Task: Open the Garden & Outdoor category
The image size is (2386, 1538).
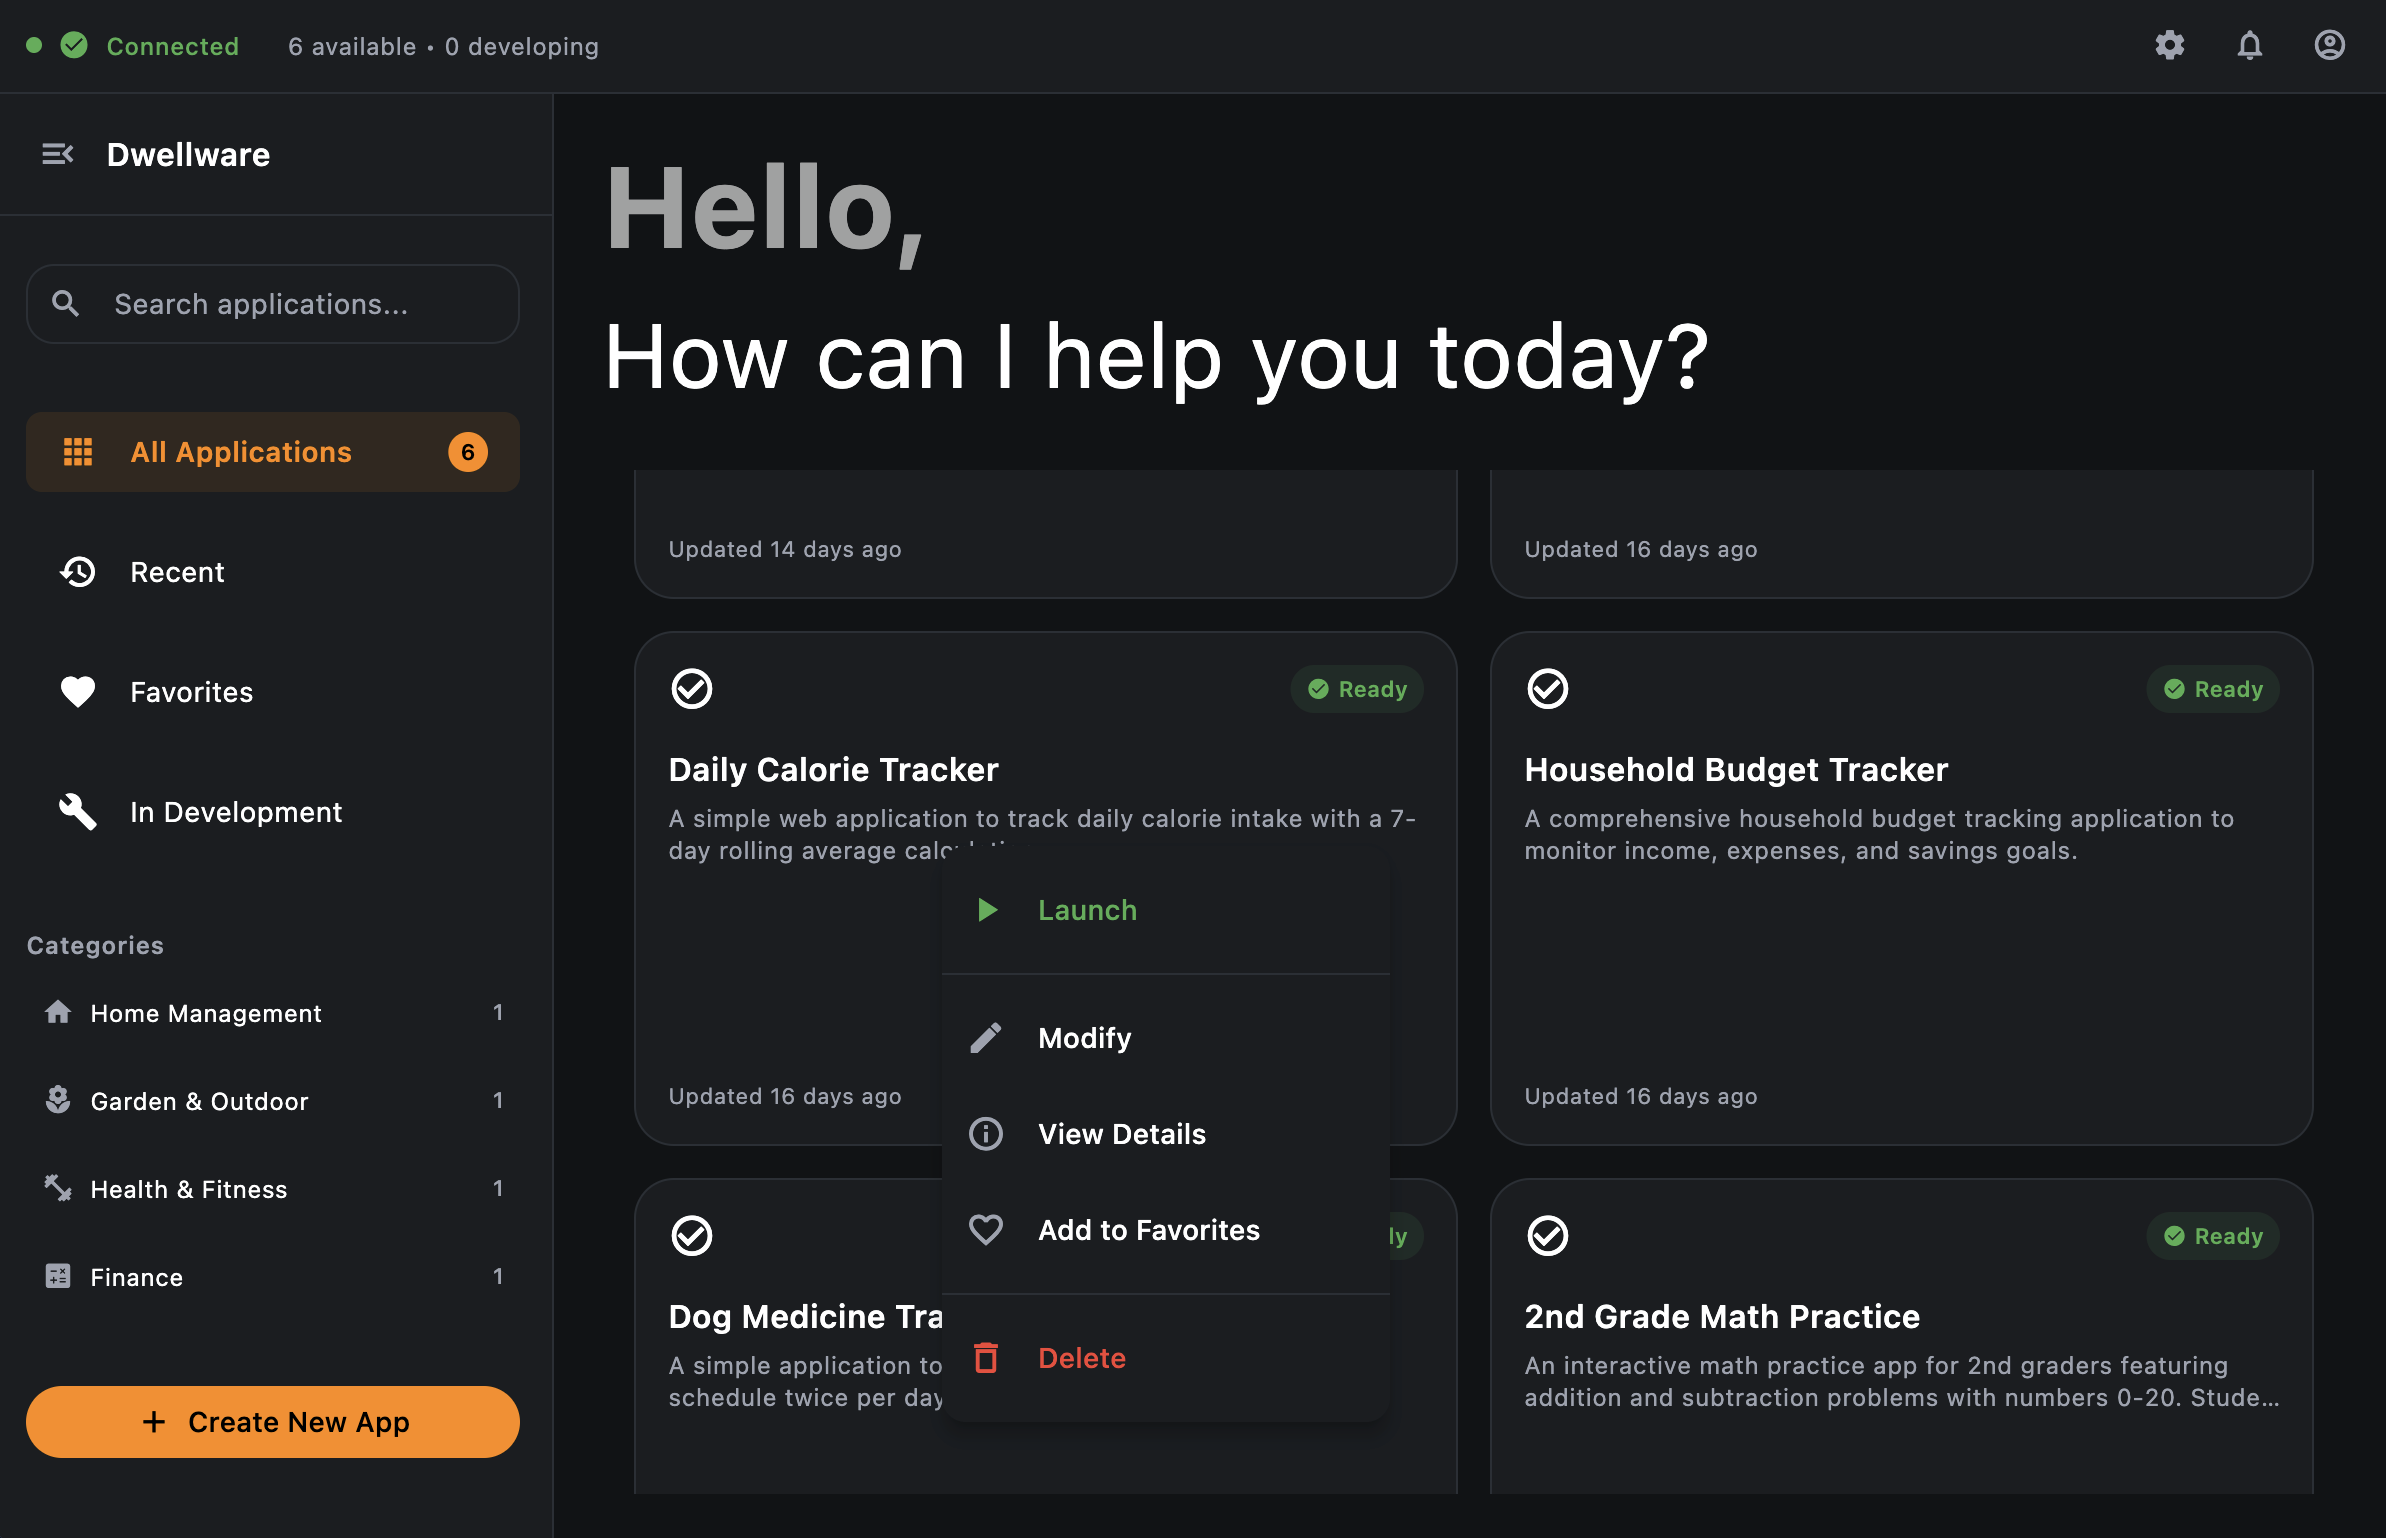Action: pyautogui.click(x=199, y=1101)
